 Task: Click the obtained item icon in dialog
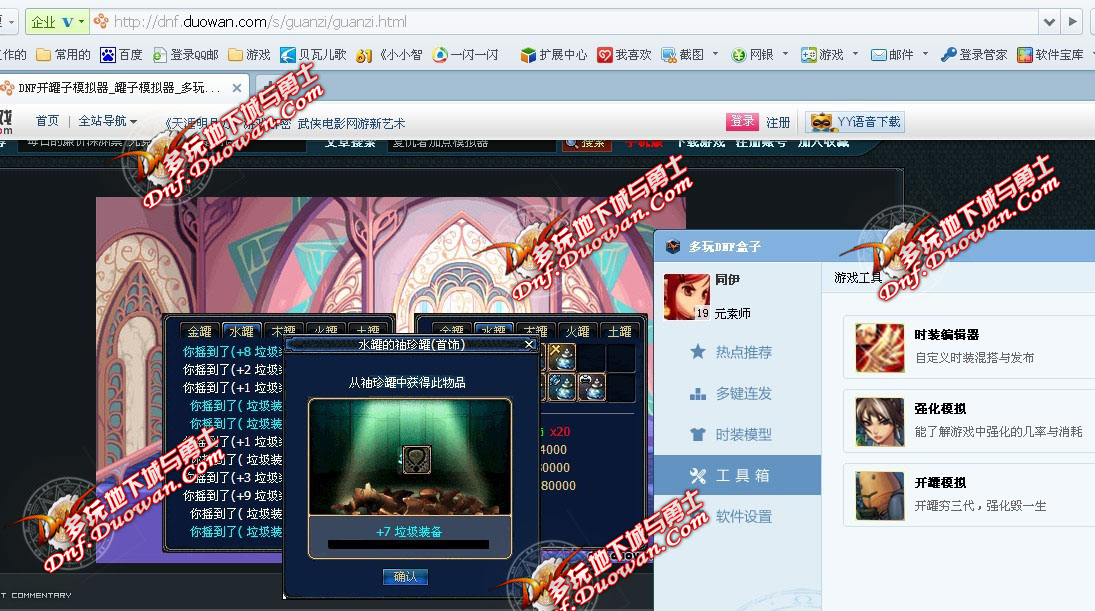point(416,459)
